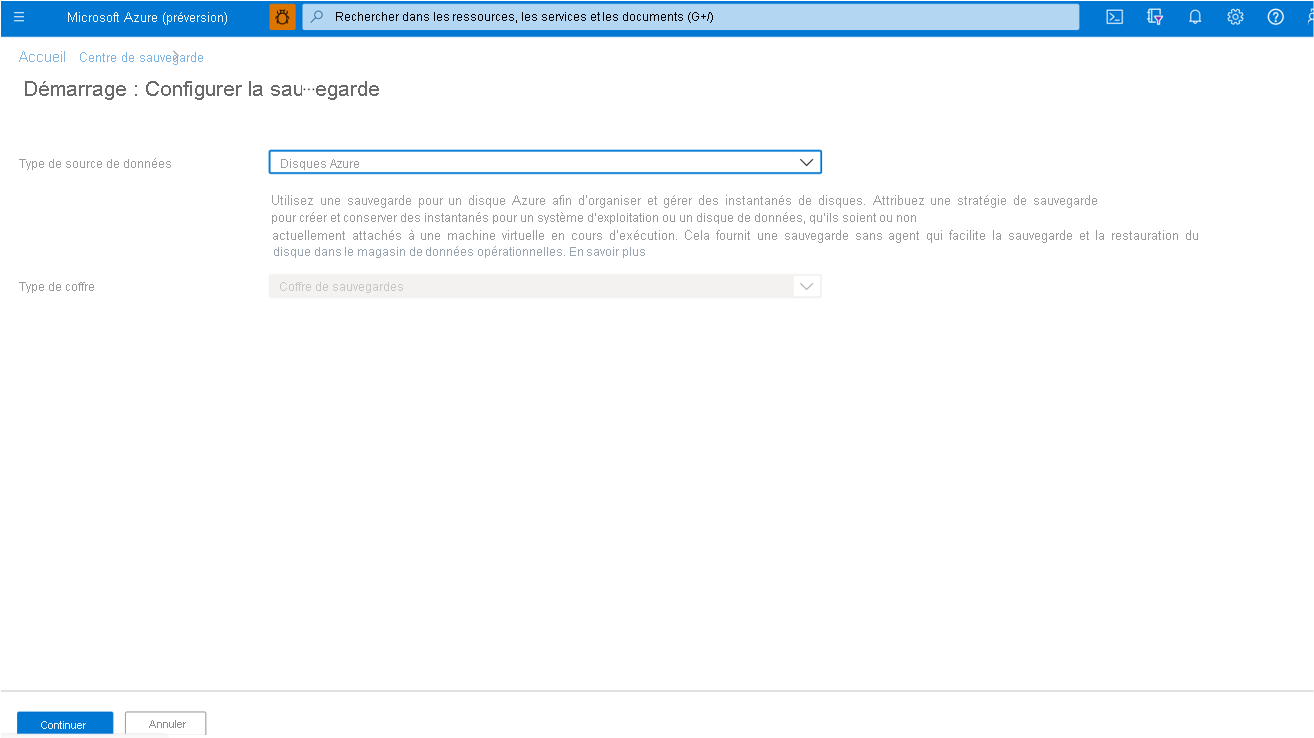
Task: Open the disabled Coffre de sauvegardes dropdown
Action: (x=545, y=286)
